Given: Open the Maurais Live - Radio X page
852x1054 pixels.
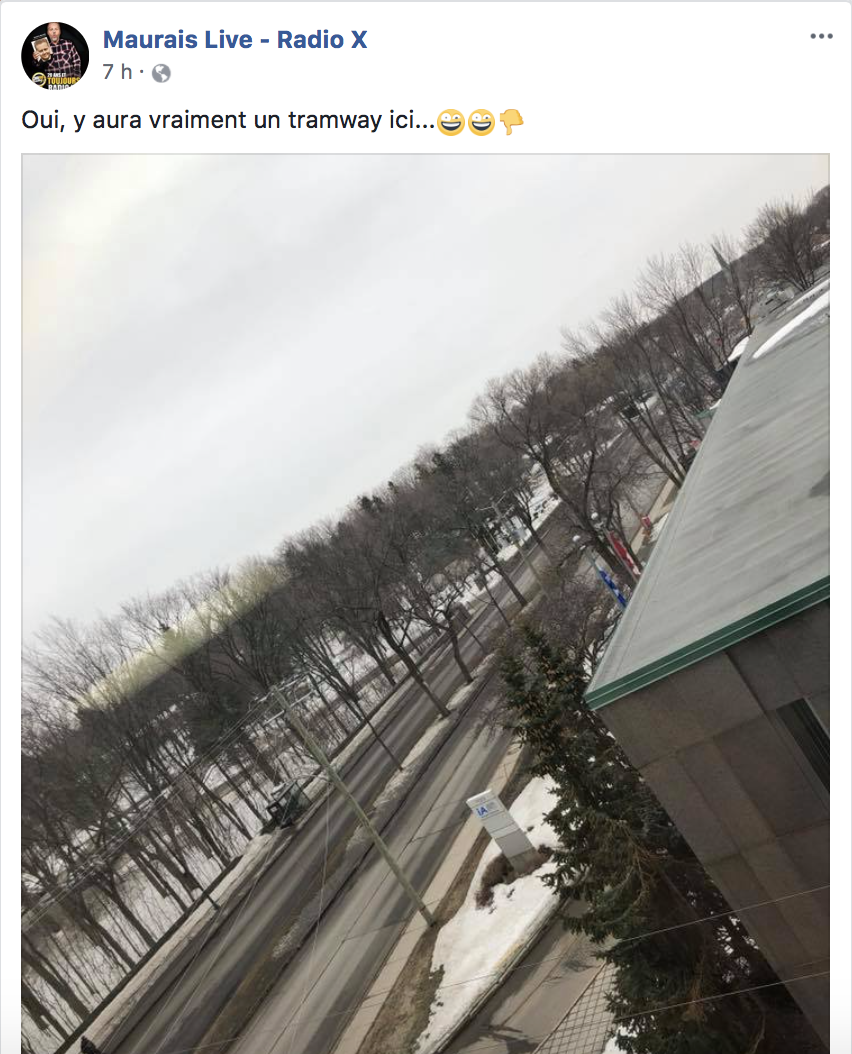Looking at the screenshot, I should (235, 40).
